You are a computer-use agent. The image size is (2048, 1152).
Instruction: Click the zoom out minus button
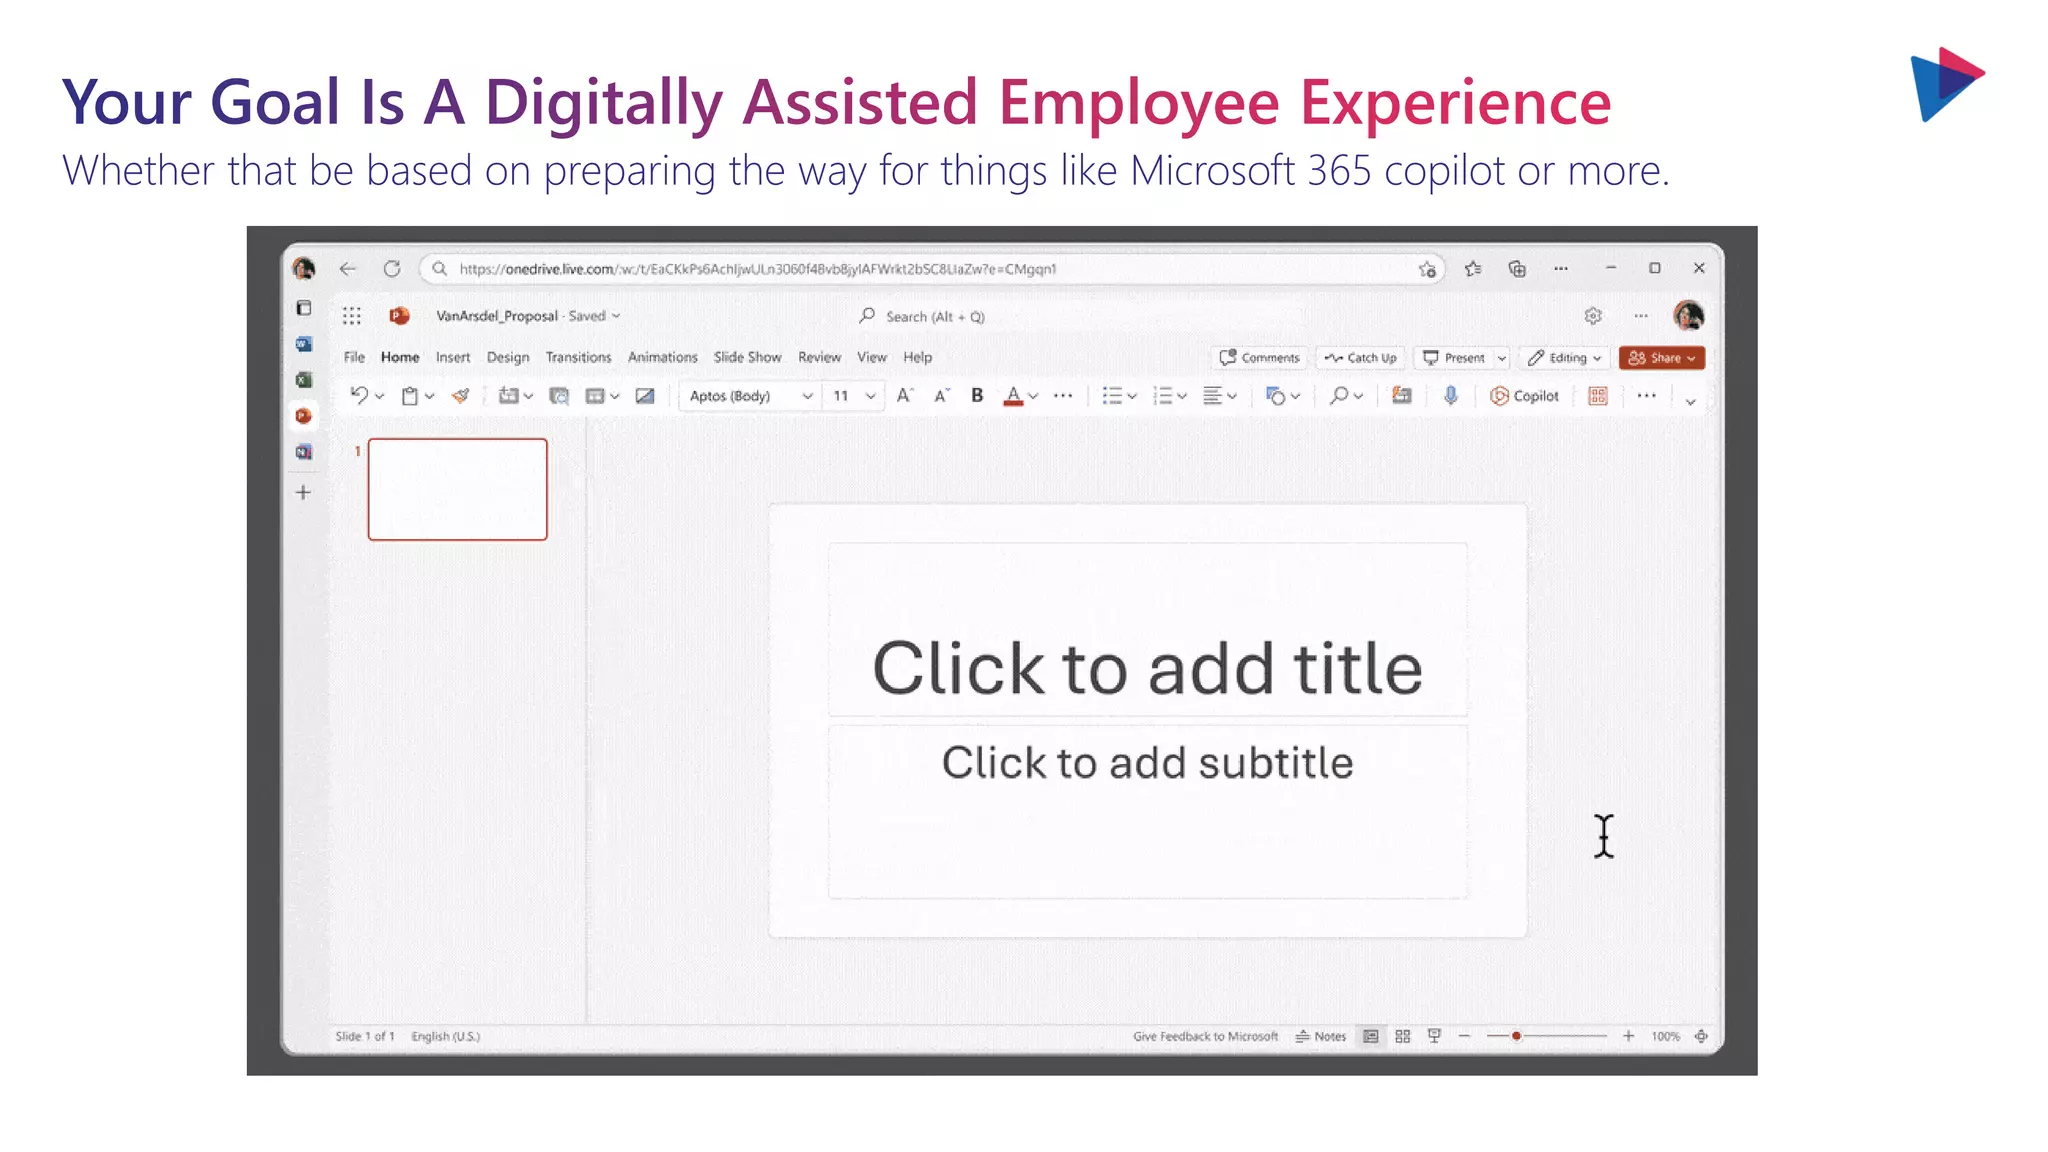click(1464, 1036)
